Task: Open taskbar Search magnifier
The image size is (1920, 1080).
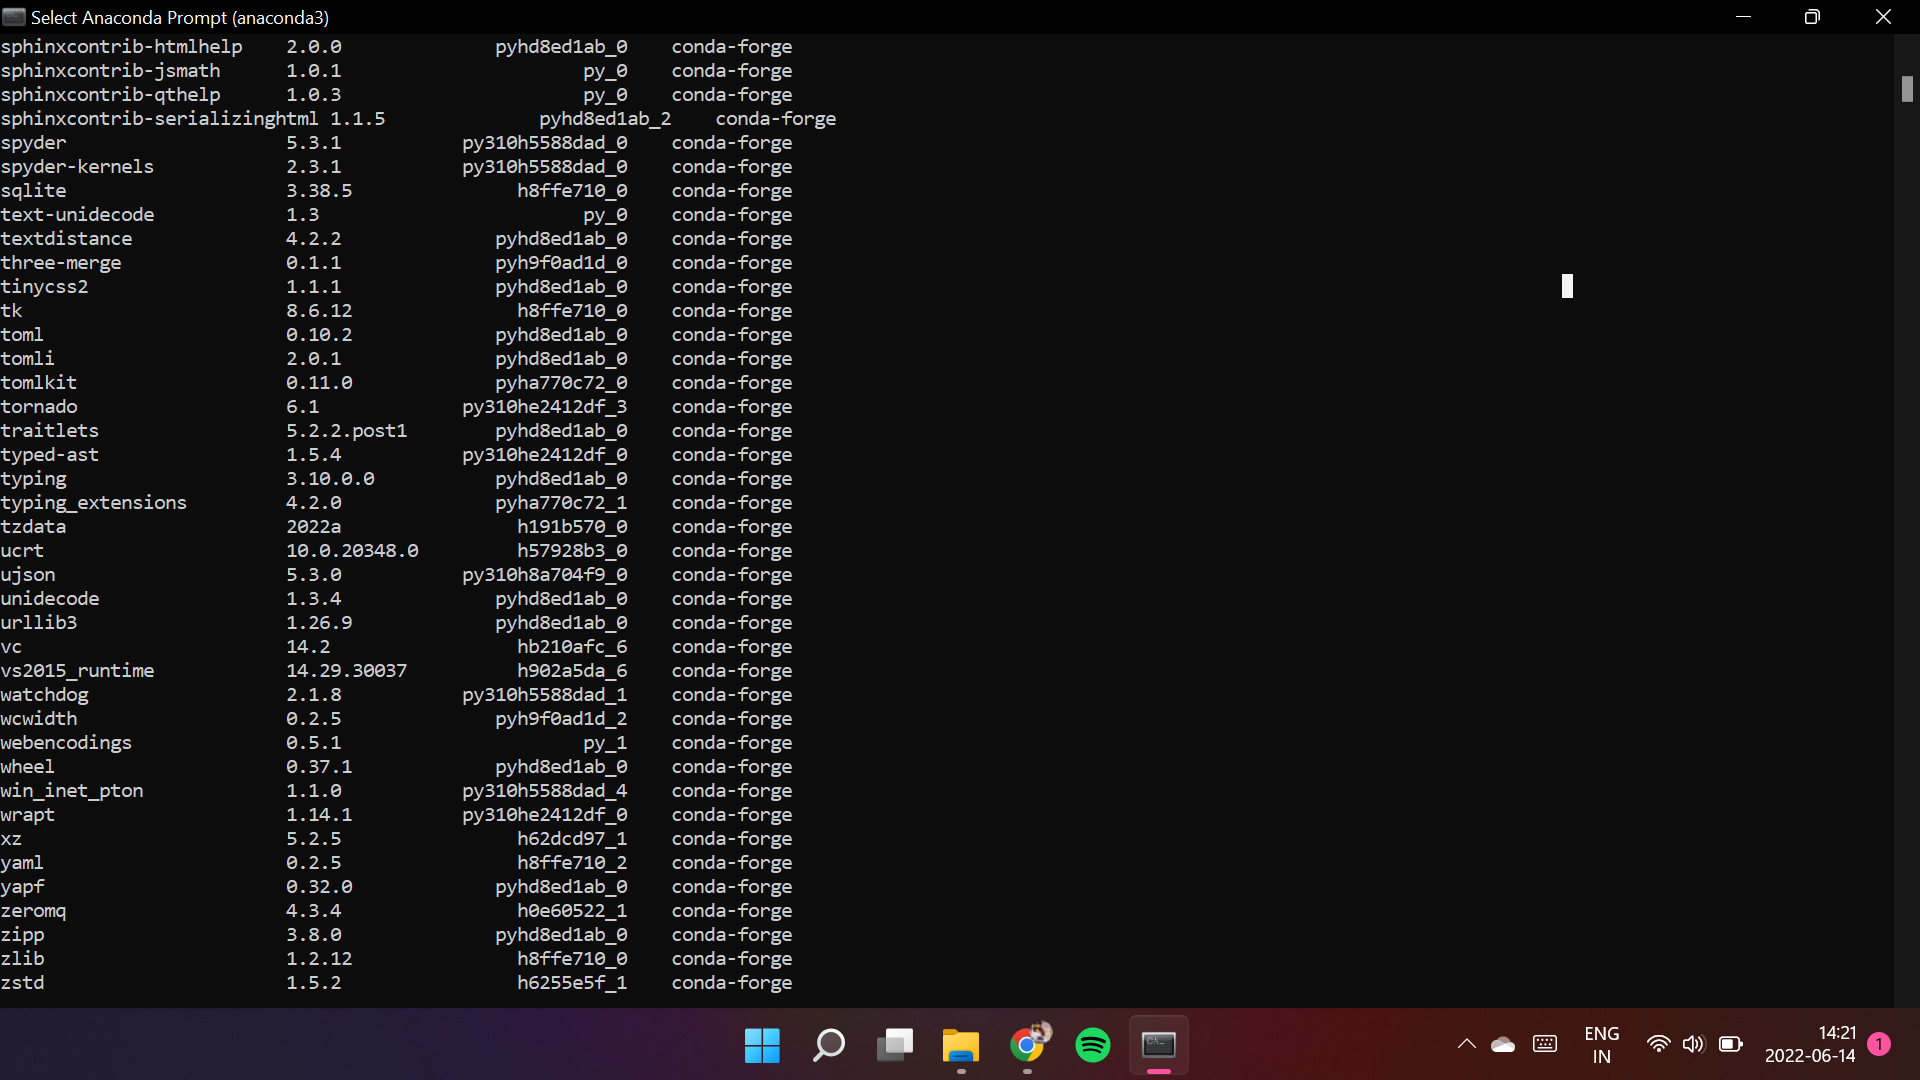Action: tap(828, 1045)
